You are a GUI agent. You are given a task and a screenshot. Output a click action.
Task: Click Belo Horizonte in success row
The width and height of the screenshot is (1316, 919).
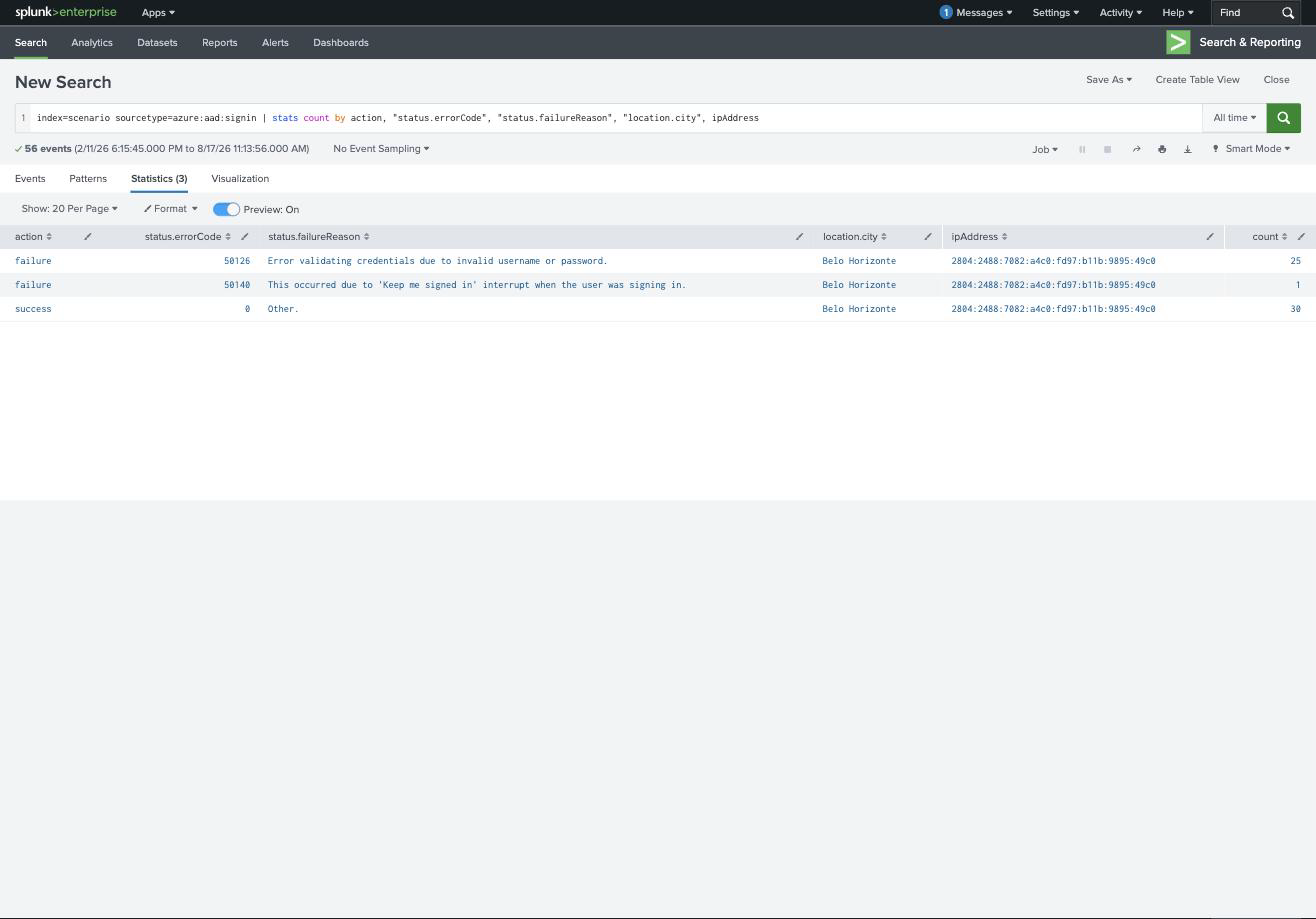(859, 309)
